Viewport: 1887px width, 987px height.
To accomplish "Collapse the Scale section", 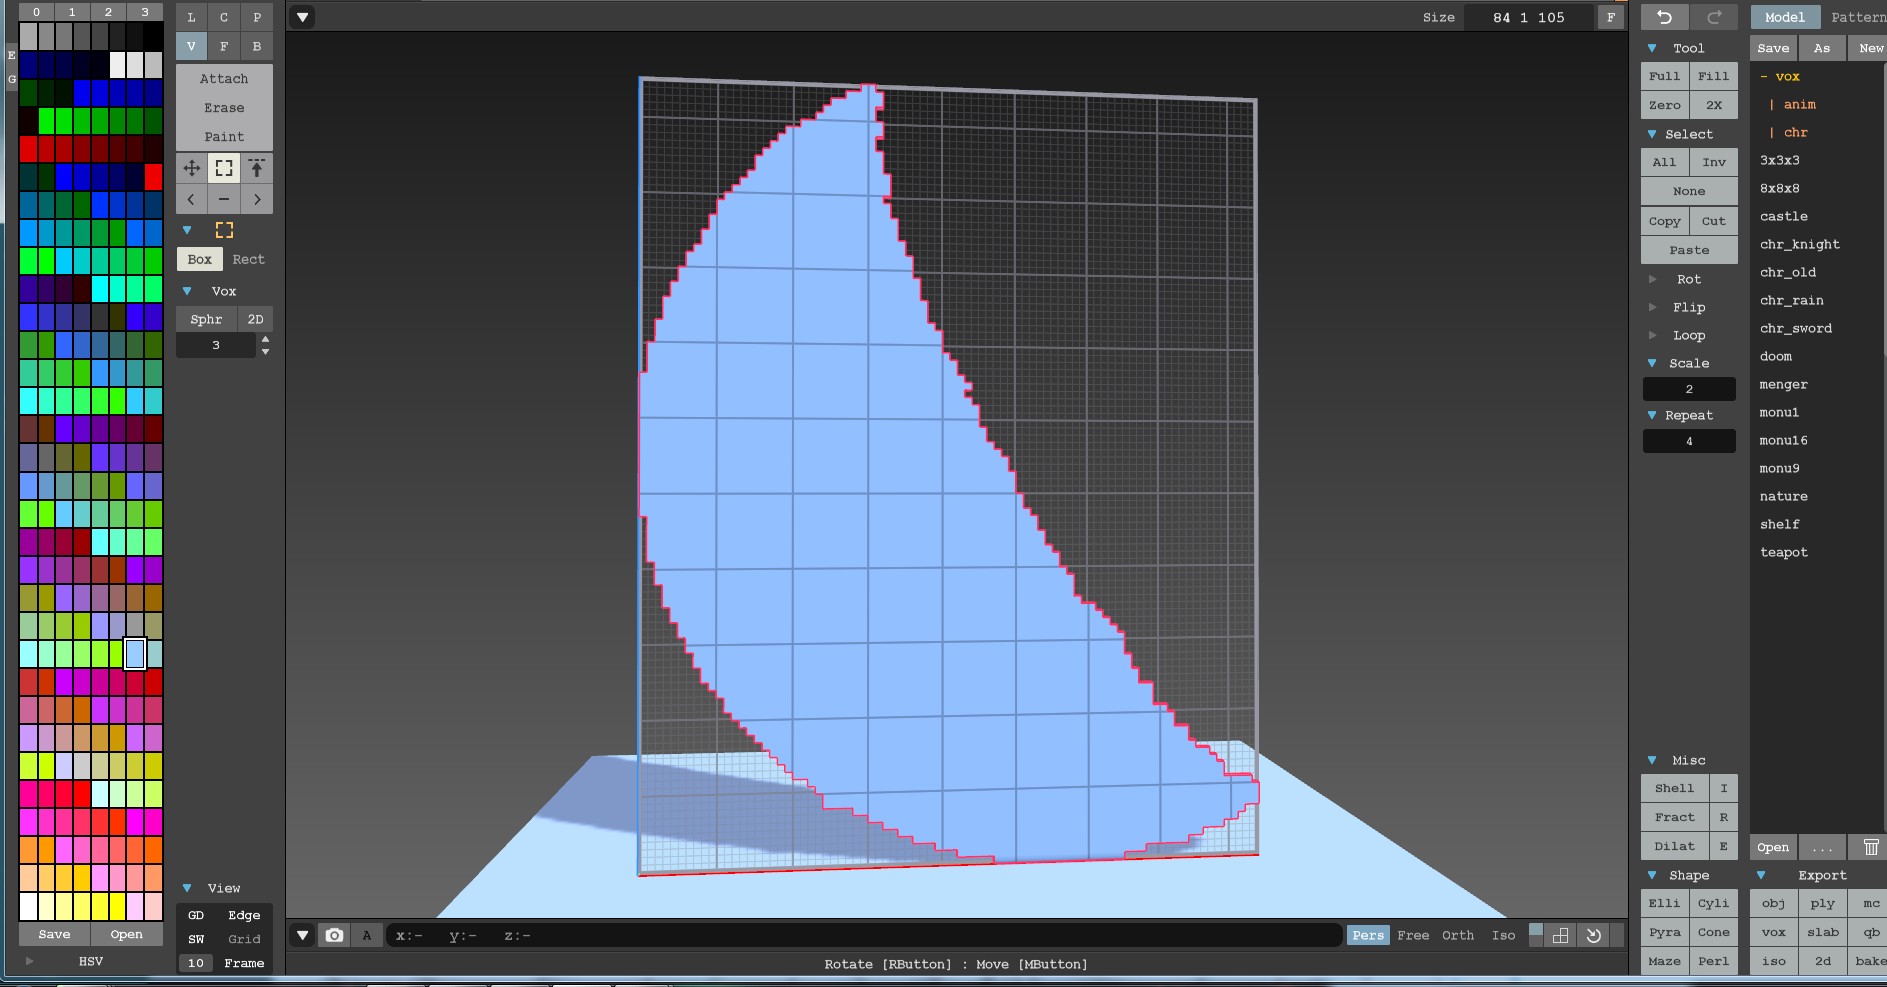I will point(1652,363).
